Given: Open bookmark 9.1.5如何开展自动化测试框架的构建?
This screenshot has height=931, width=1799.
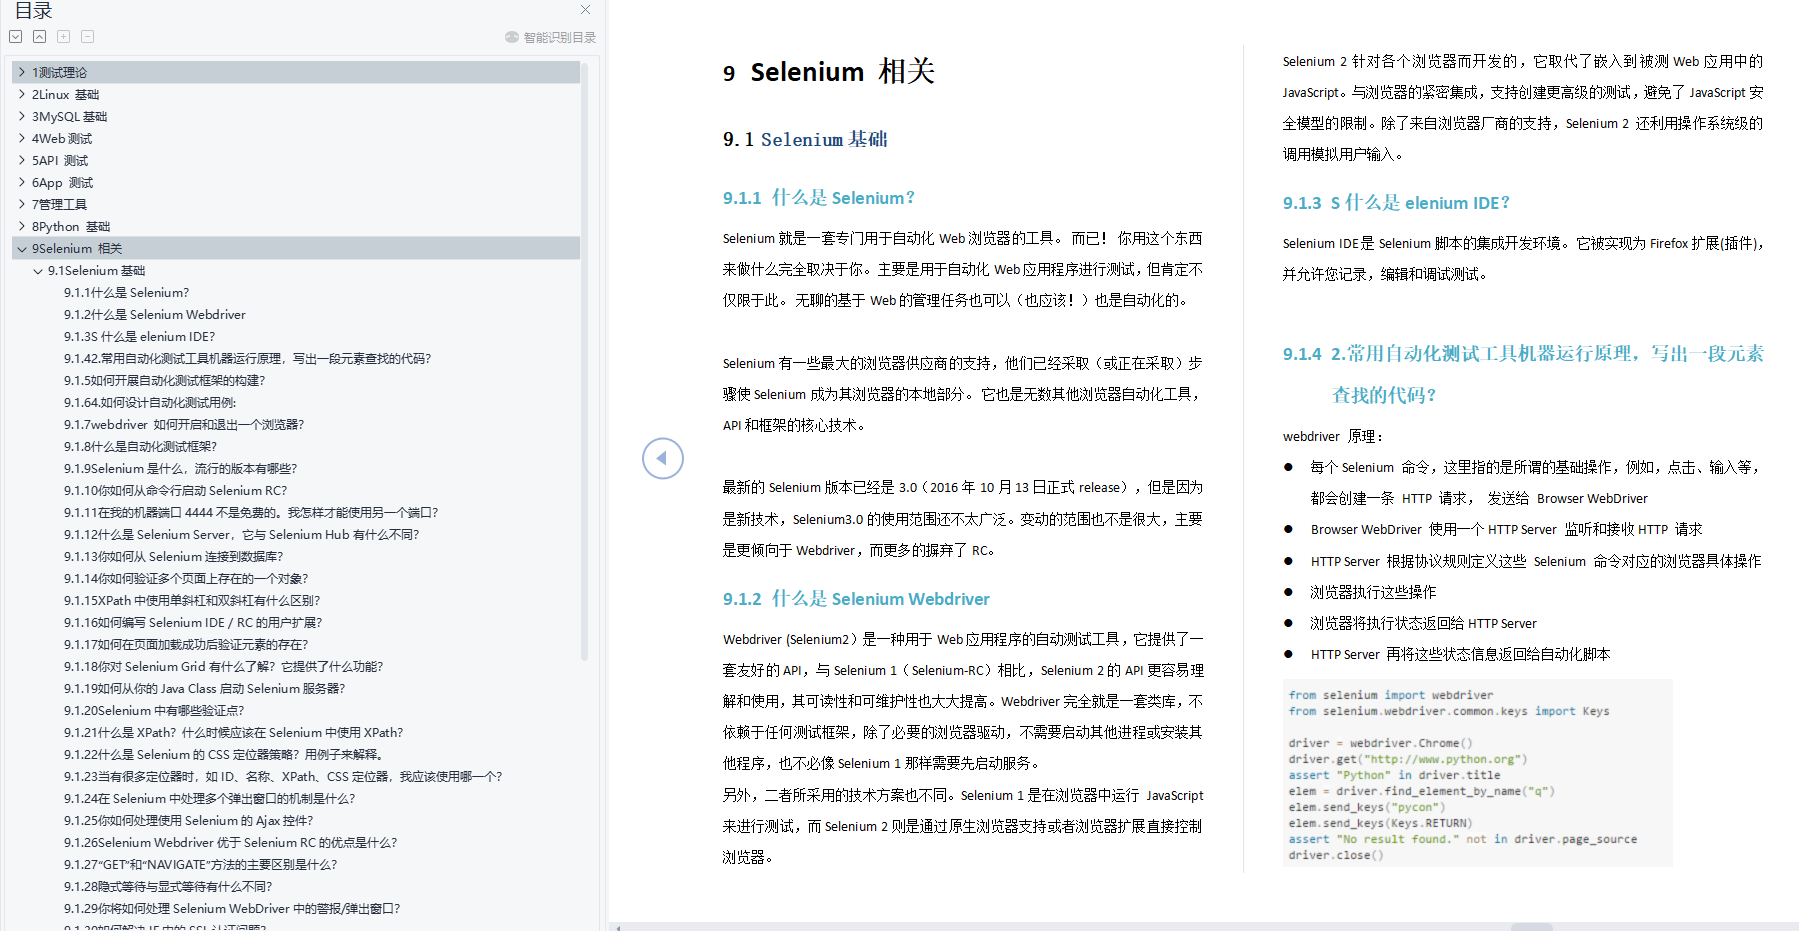Looking at the screenshot, I should pos(164,380).
